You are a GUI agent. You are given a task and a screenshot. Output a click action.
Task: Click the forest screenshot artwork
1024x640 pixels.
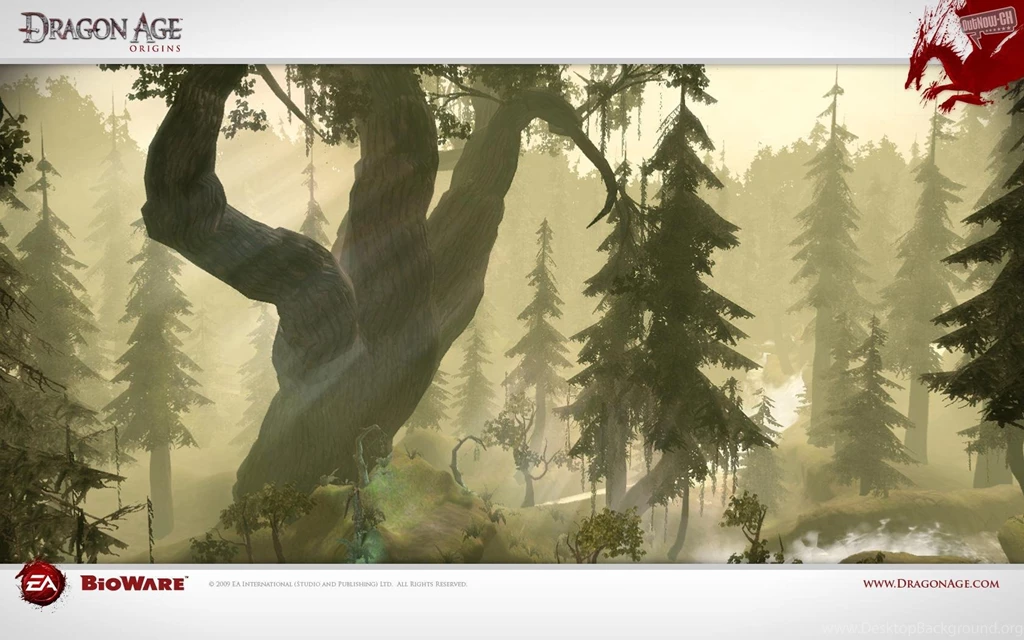click(x=512, y=313)
